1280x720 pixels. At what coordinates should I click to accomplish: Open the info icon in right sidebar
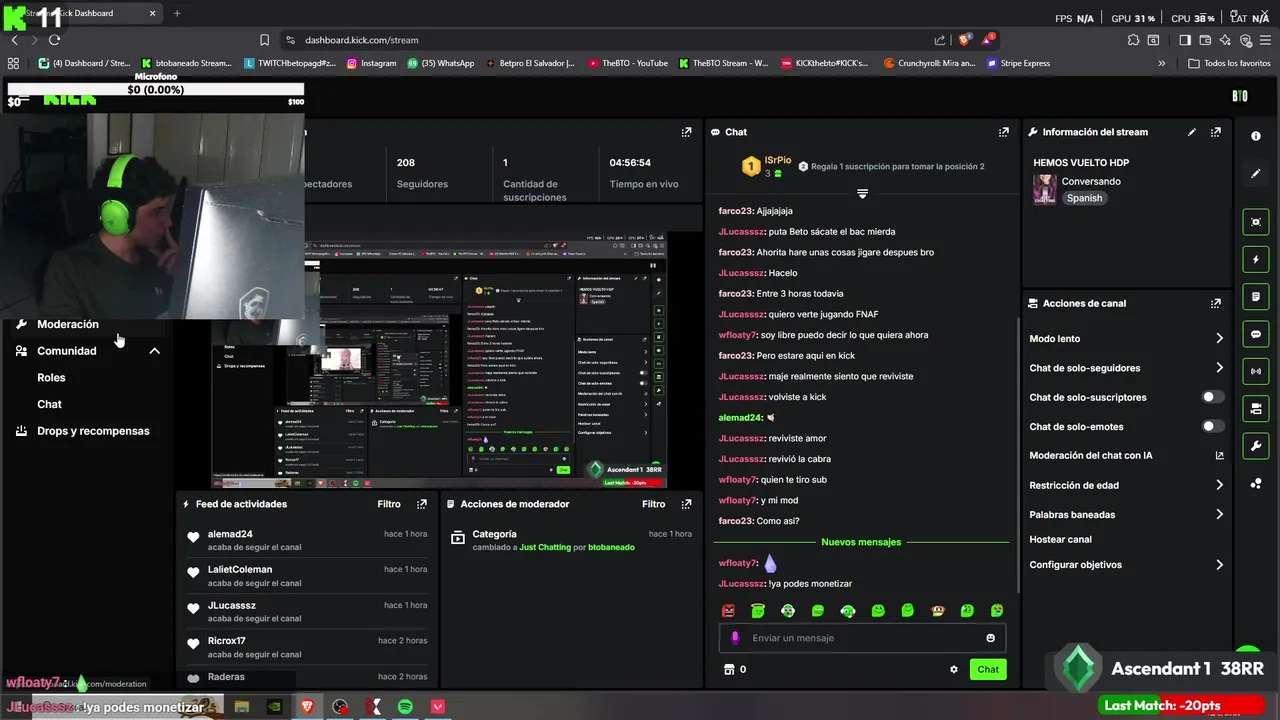1256,136
